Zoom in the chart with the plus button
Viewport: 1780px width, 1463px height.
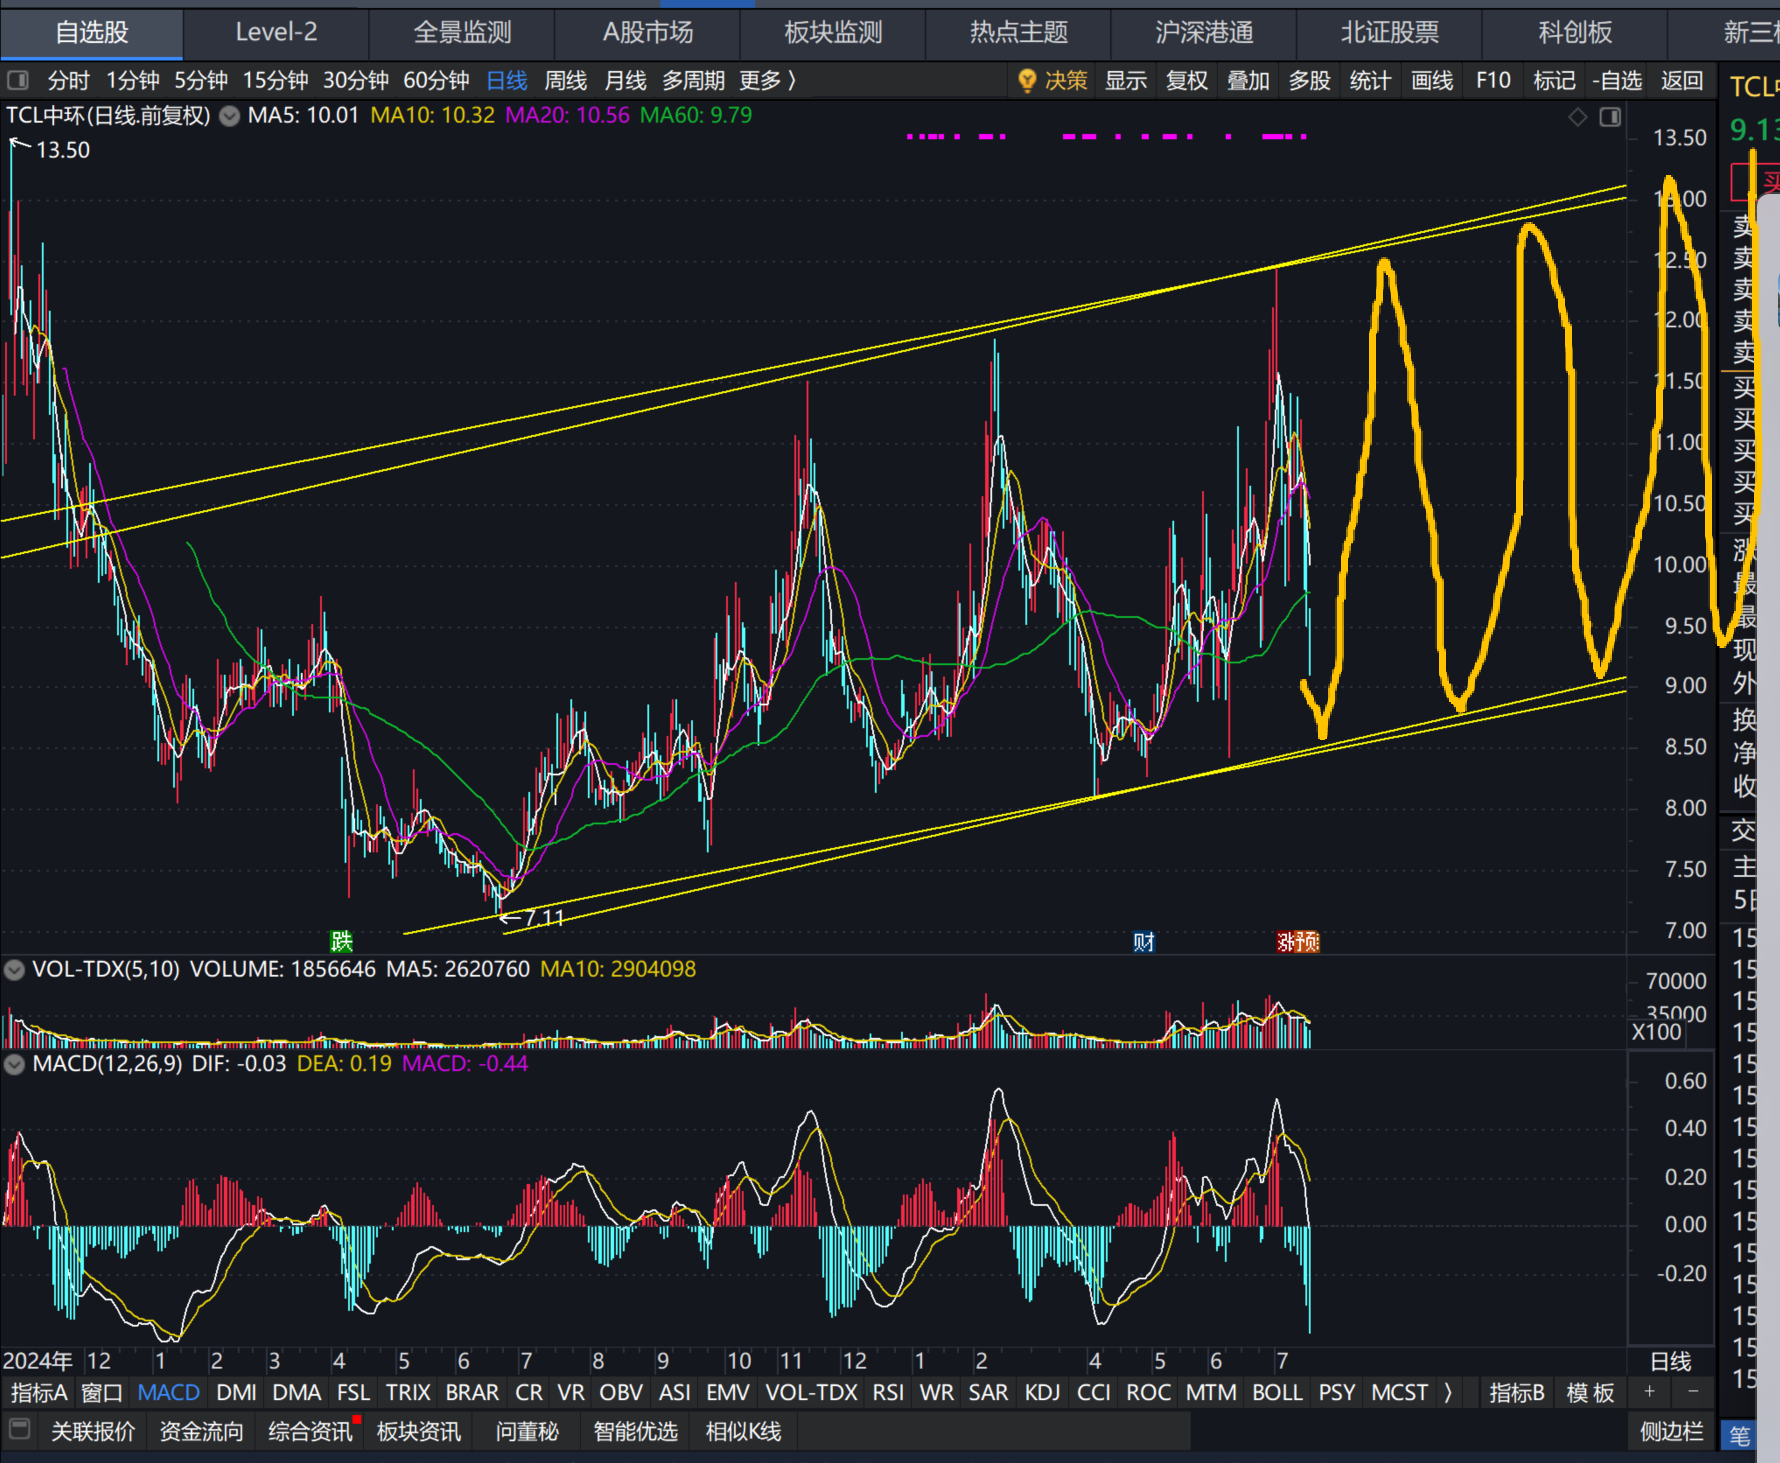coord(1650,1392)
